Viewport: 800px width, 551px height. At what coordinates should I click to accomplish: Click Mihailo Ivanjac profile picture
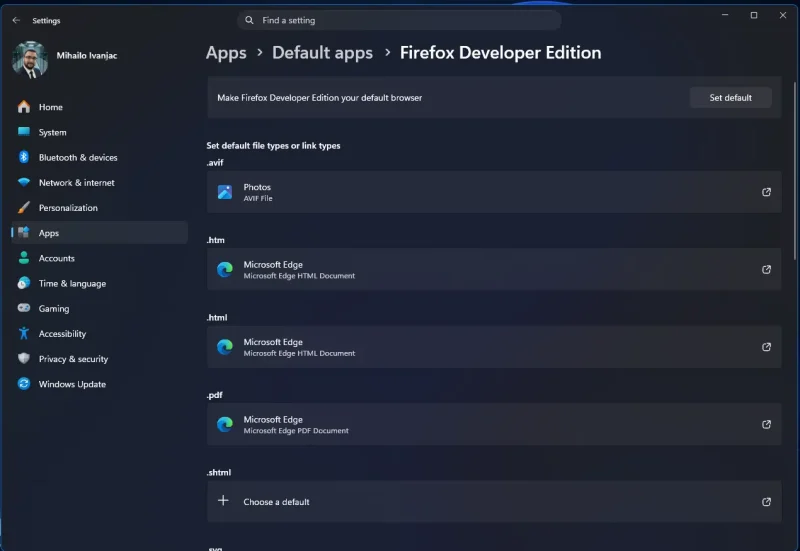[30, 60]
